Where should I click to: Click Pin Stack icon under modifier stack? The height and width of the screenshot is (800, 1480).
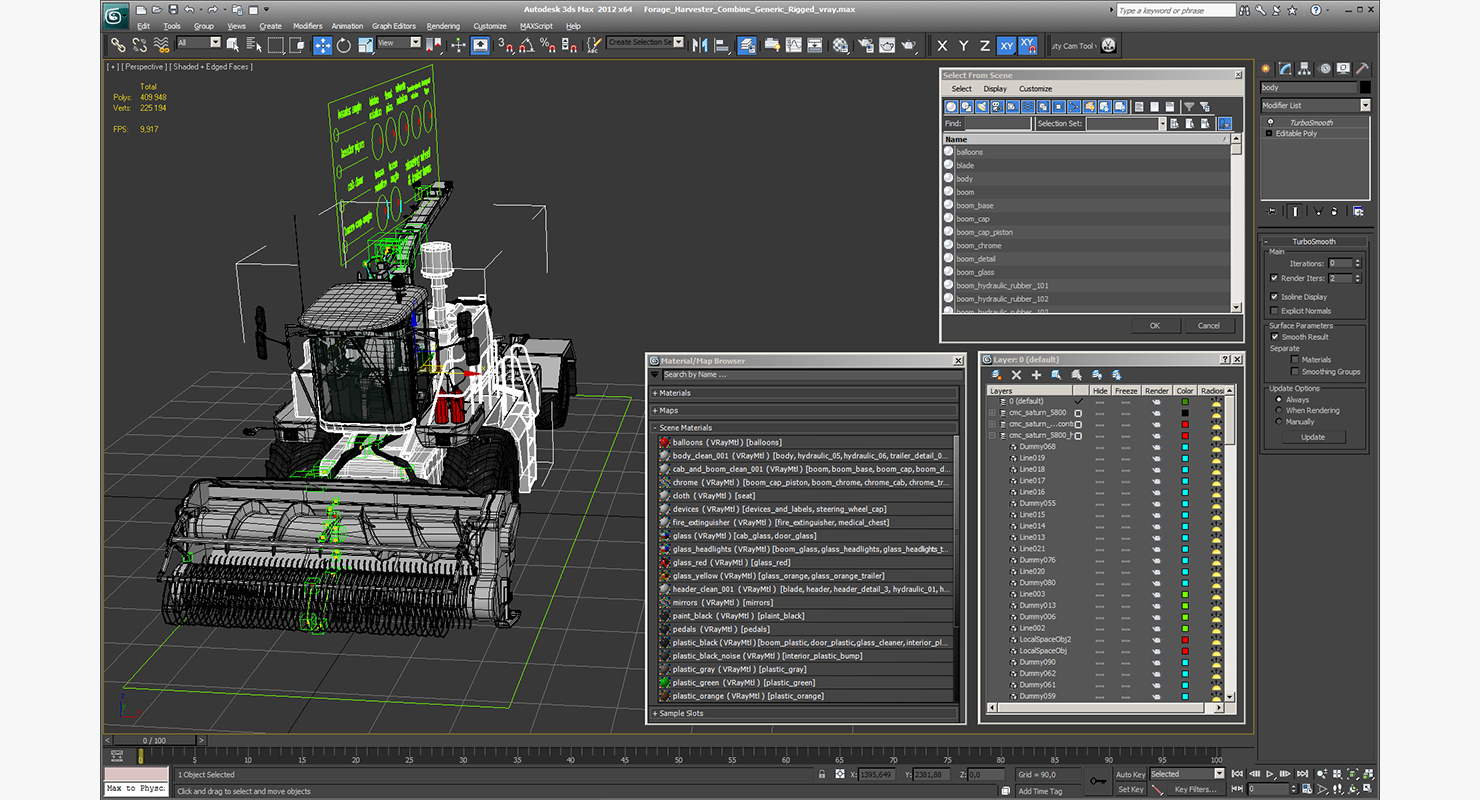(x=1272, y=211)
